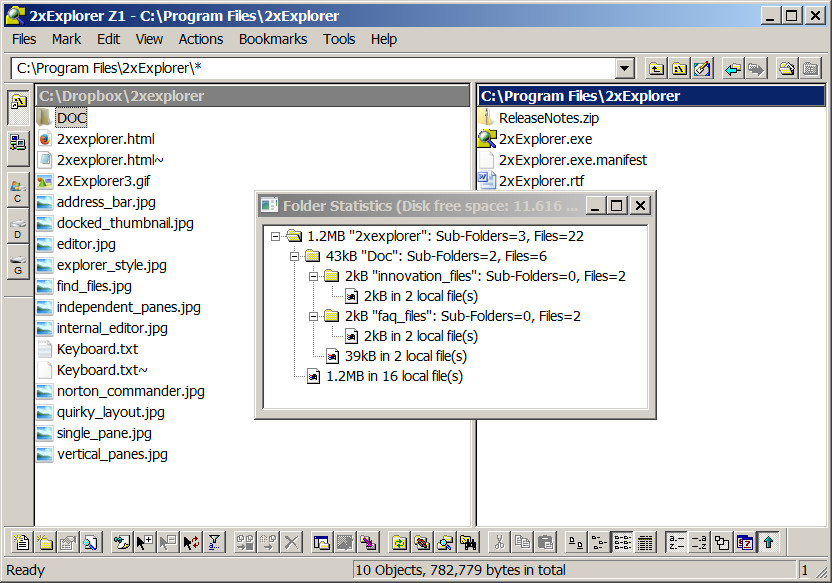The image size is (832, 583).
Task: Close the Folder Statistics window
Action: [x=640, y=205]
